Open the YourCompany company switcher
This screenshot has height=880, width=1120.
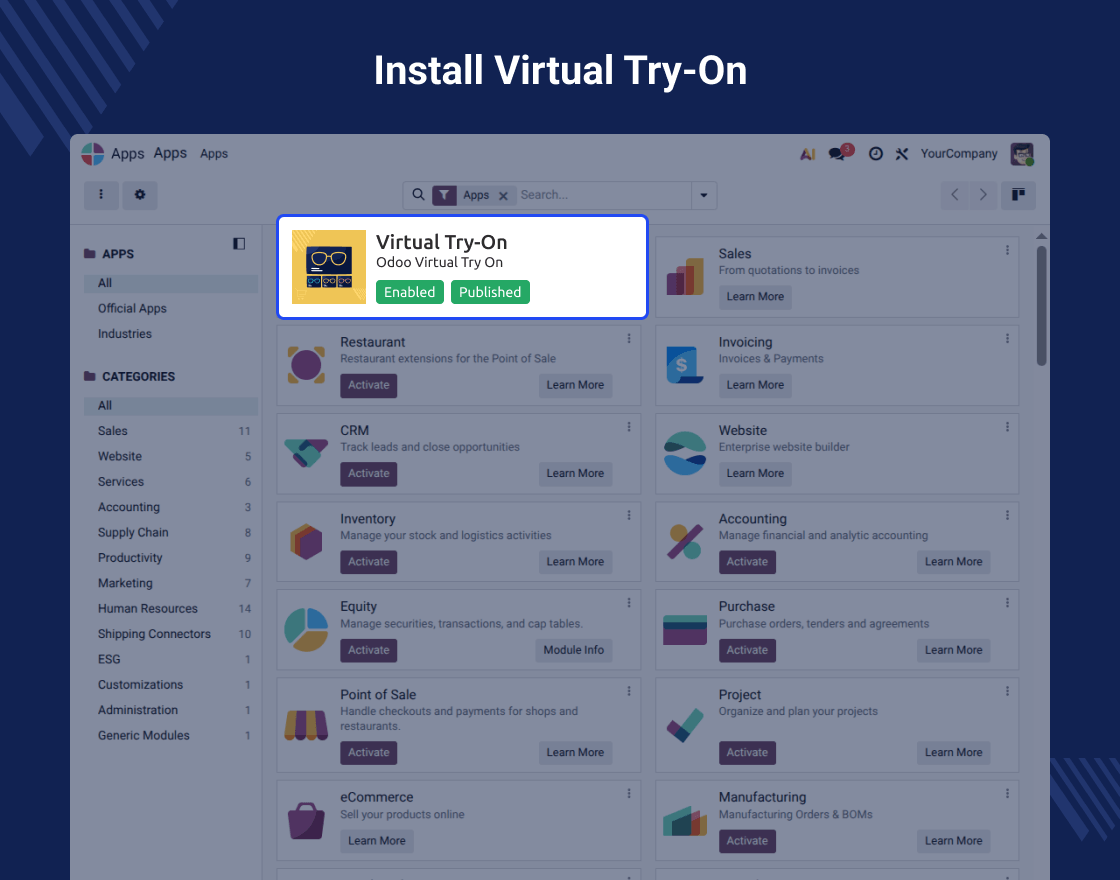click(959, 154)
